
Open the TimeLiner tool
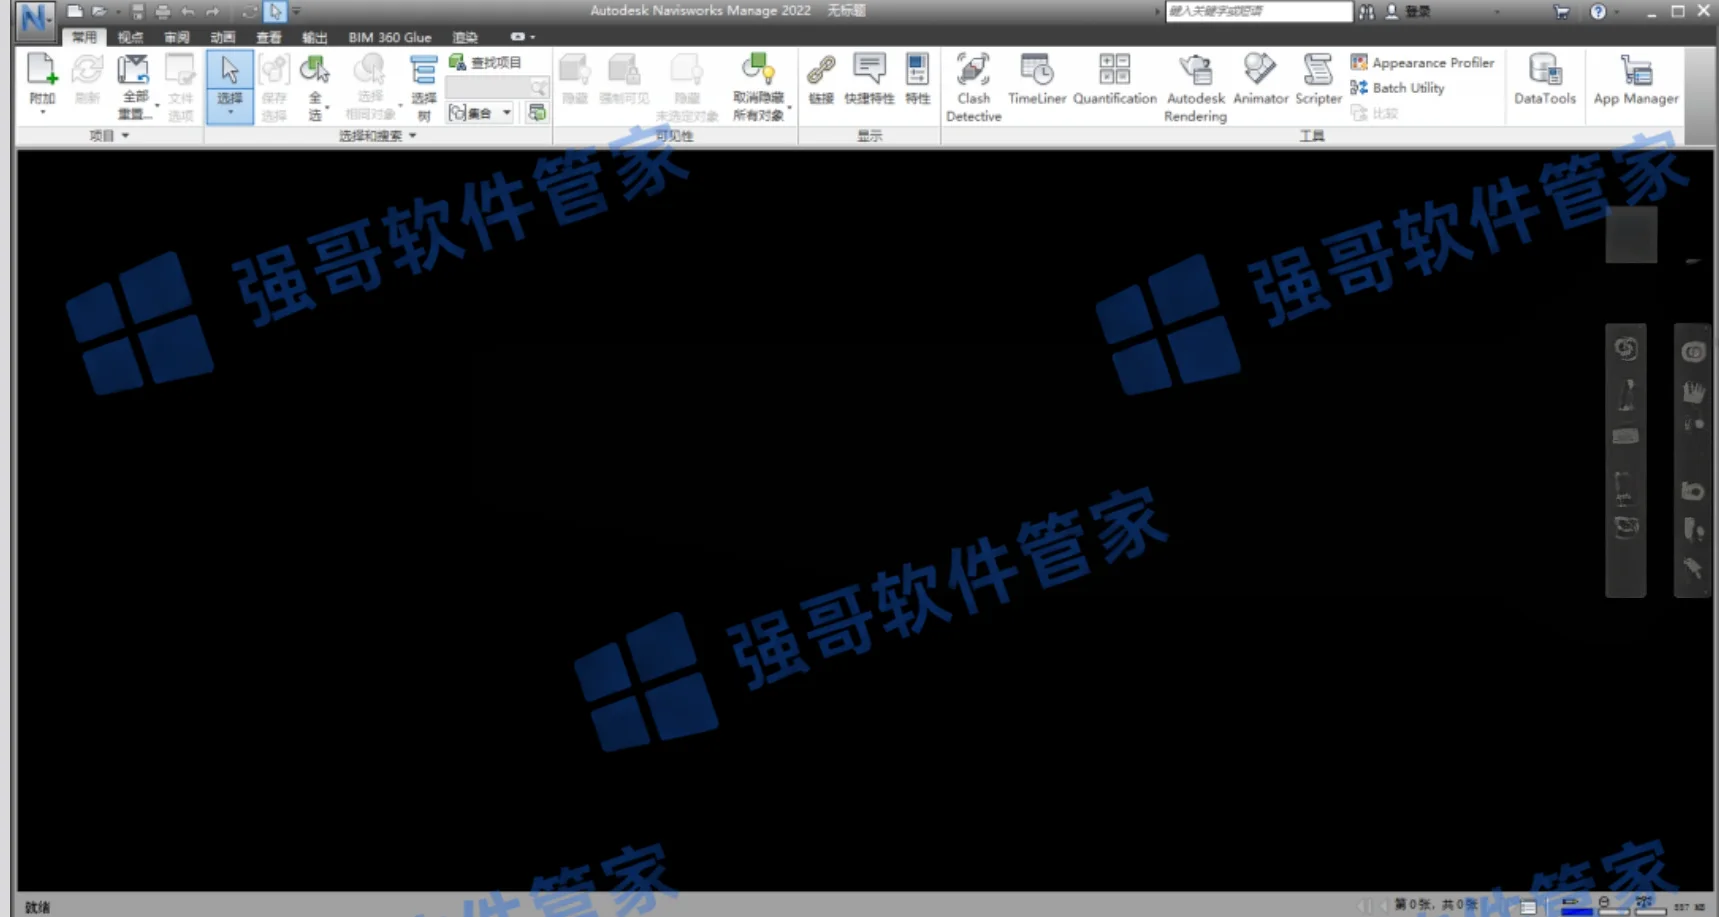tap(1037, 79)
